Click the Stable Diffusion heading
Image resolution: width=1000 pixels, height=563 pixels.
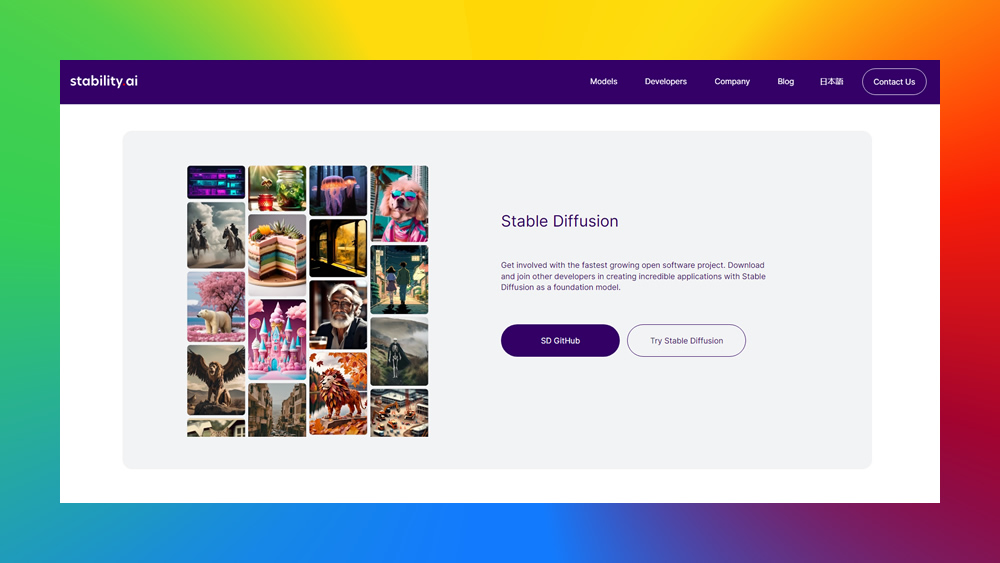pos(559,221)
